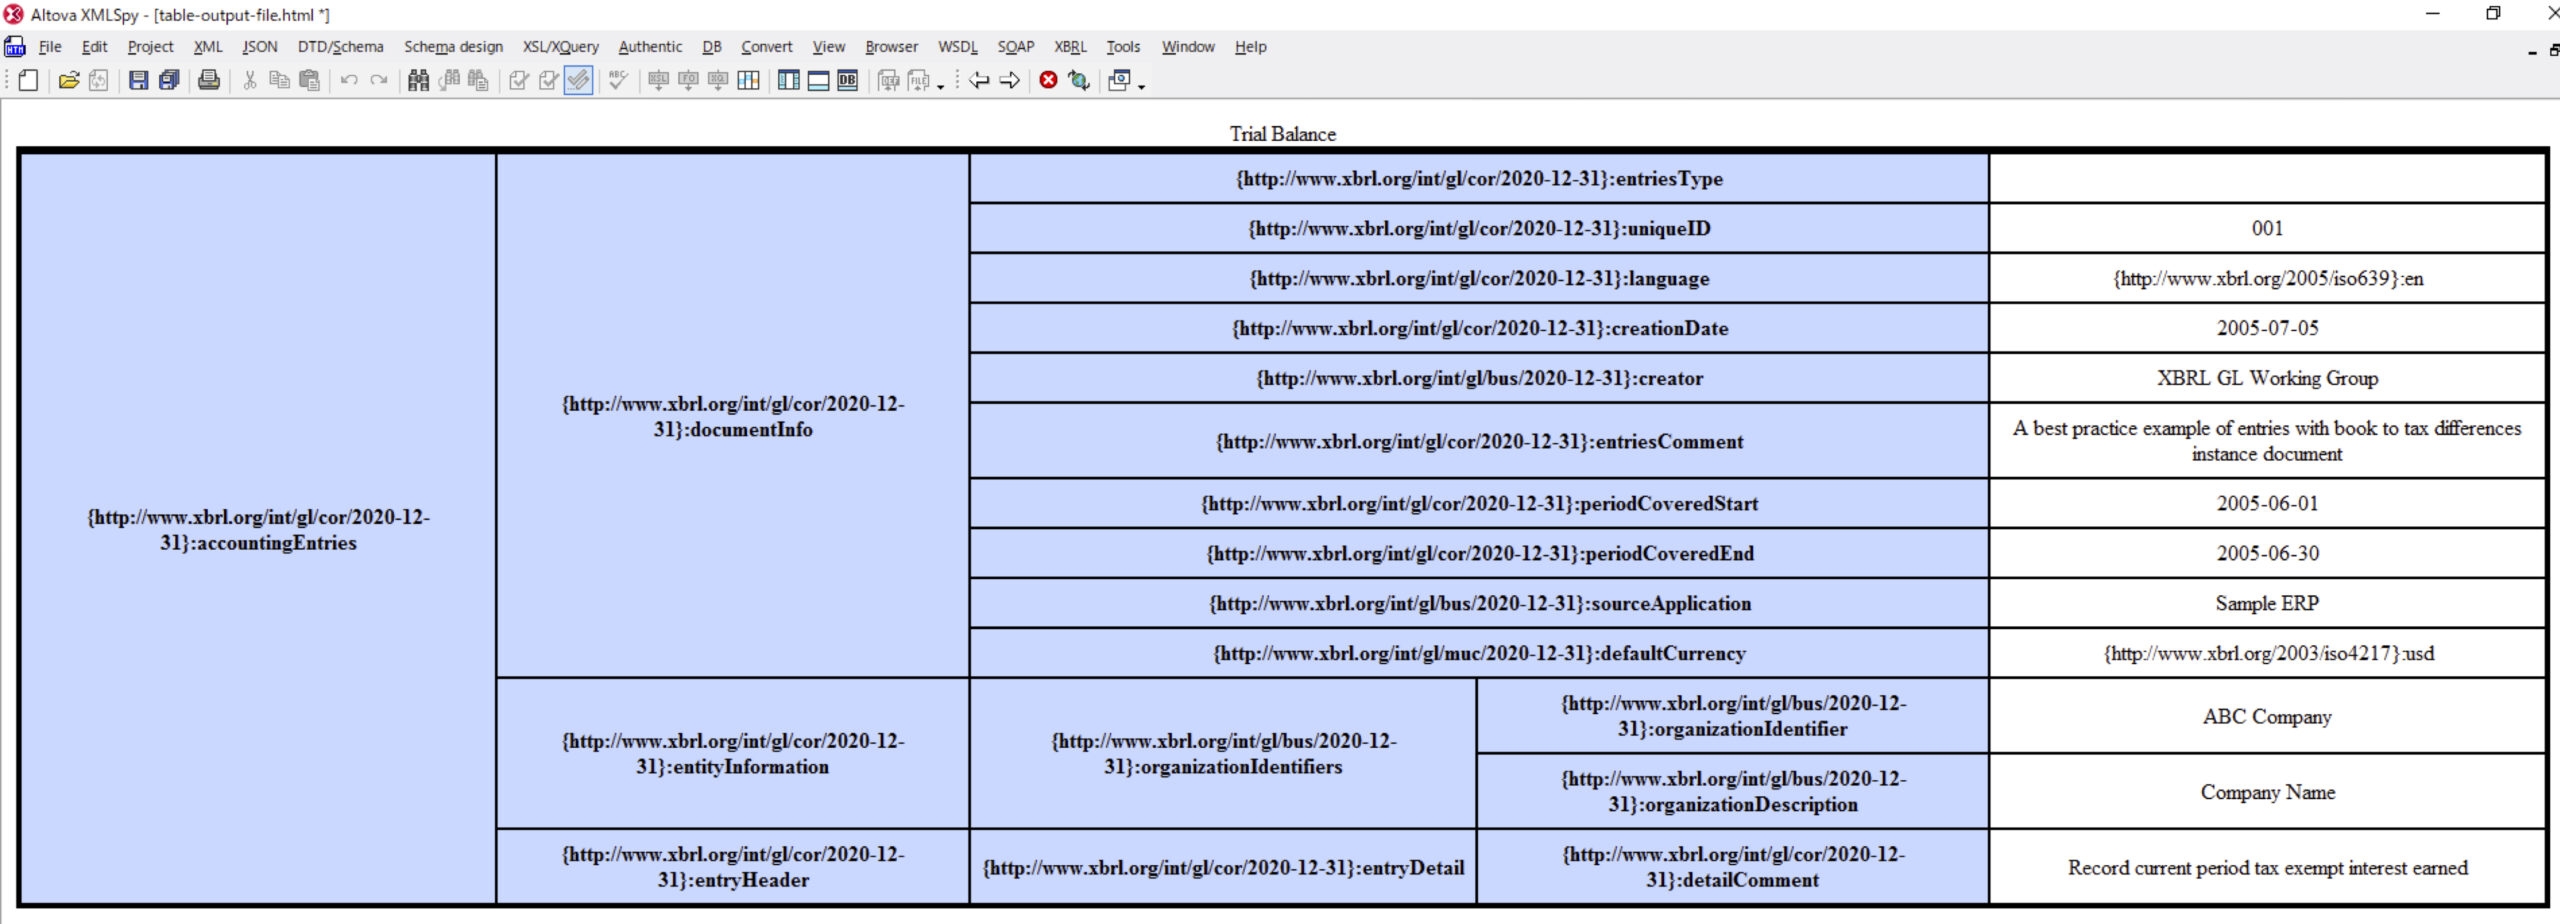Open the Help menu
2560x924 pixels.
coord(1250,47)
